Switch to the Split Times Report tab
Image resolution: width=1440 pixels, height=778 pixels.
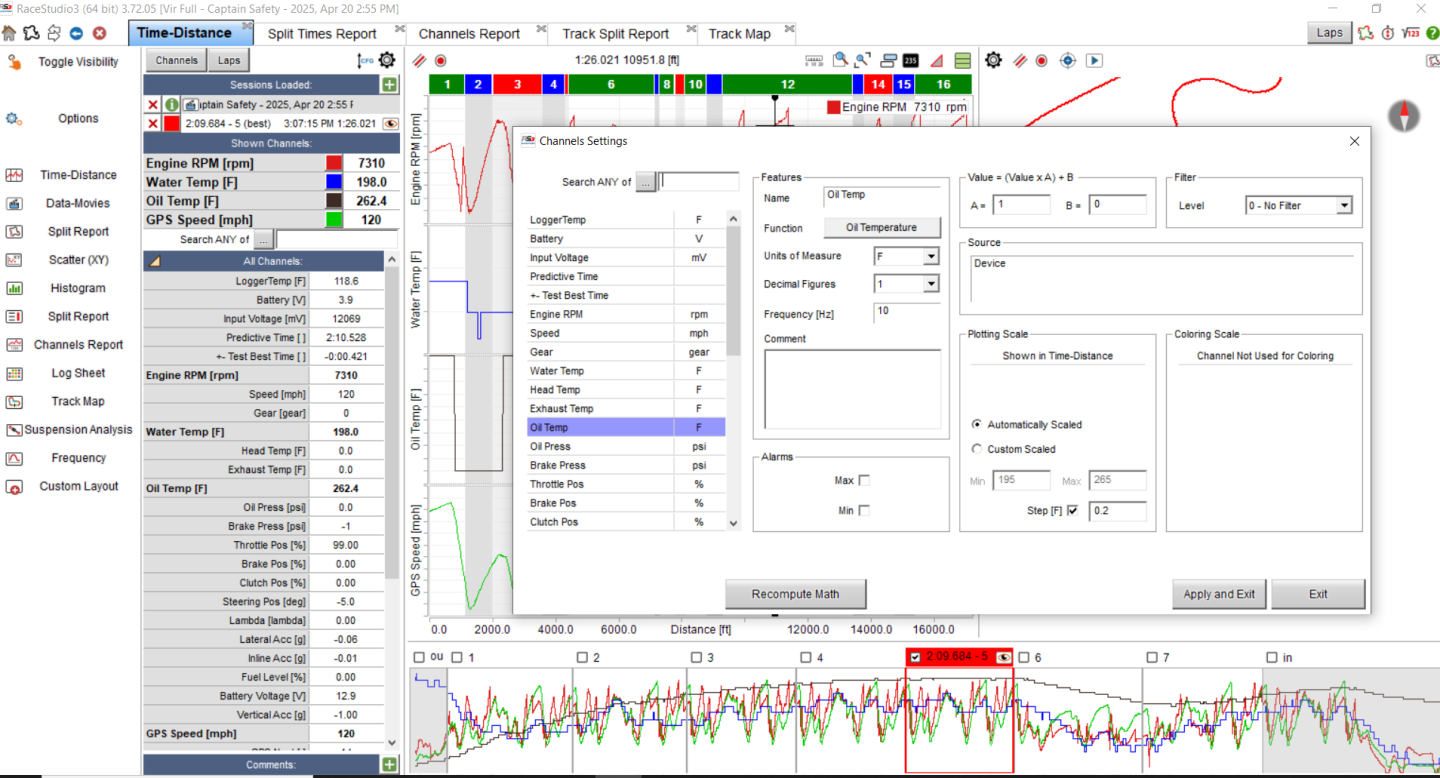(x=322, y=33)
